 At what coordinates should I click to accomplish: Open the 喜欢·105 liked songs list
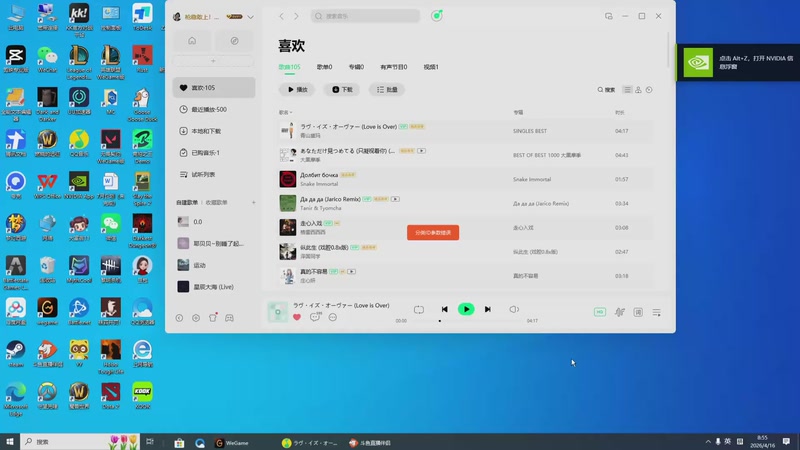click(x=214, y=88)
